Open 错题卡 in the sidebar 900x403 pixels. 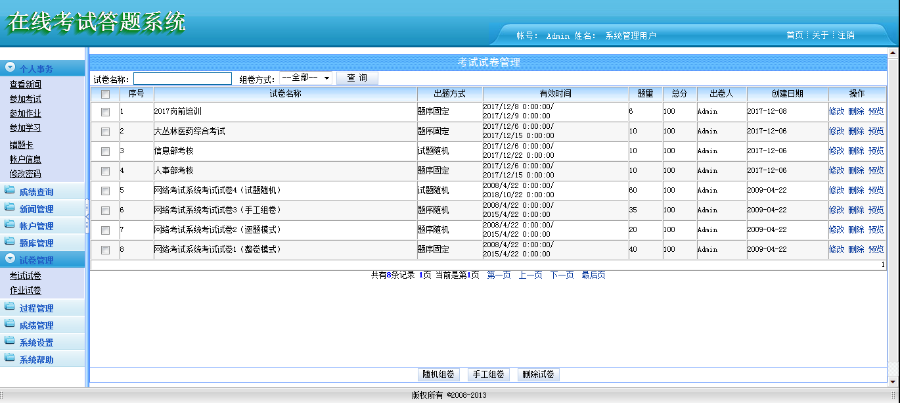[x=22, y=145]
